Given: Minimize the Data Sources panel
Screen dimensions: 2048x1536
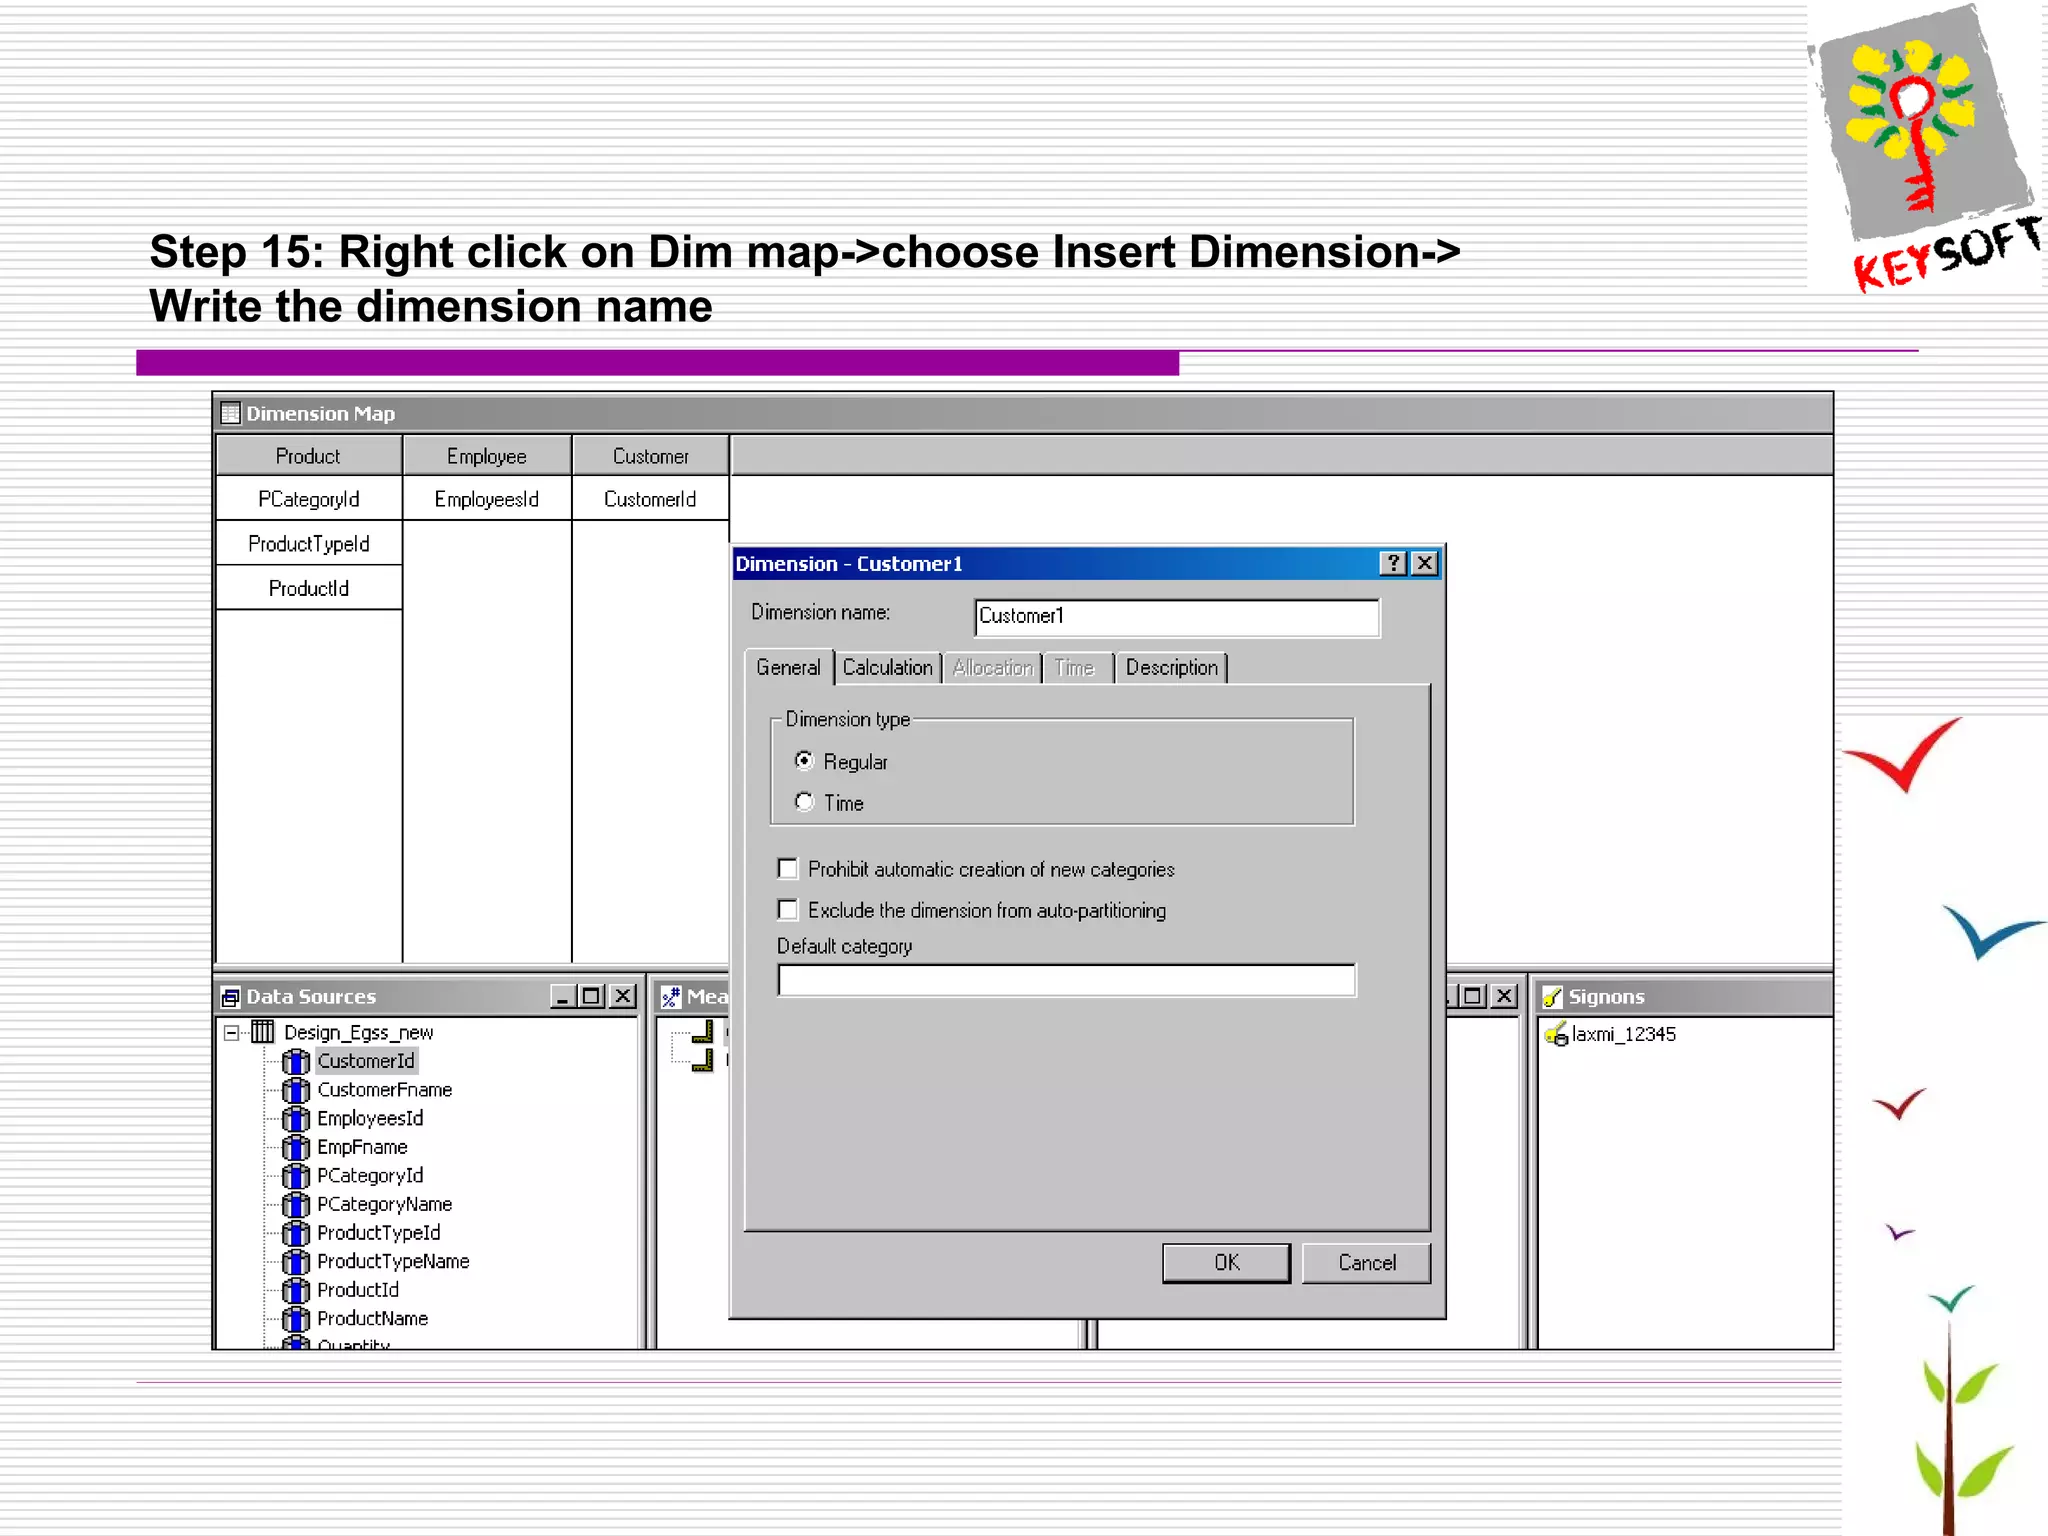Looking at the screenshot, I should 563,996.
